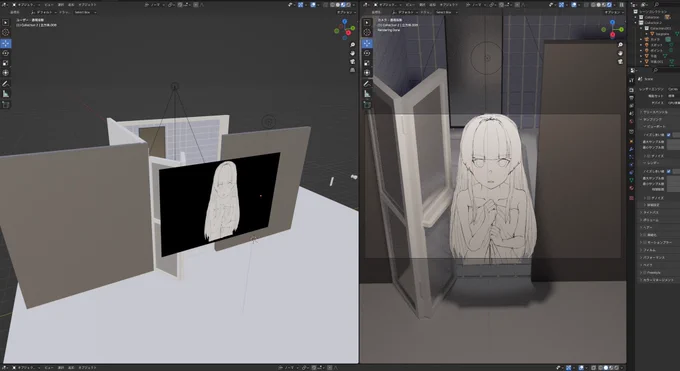Adjust the Viewport max samples field
This screenshot has height=371, width=680.
pos(673,142)
